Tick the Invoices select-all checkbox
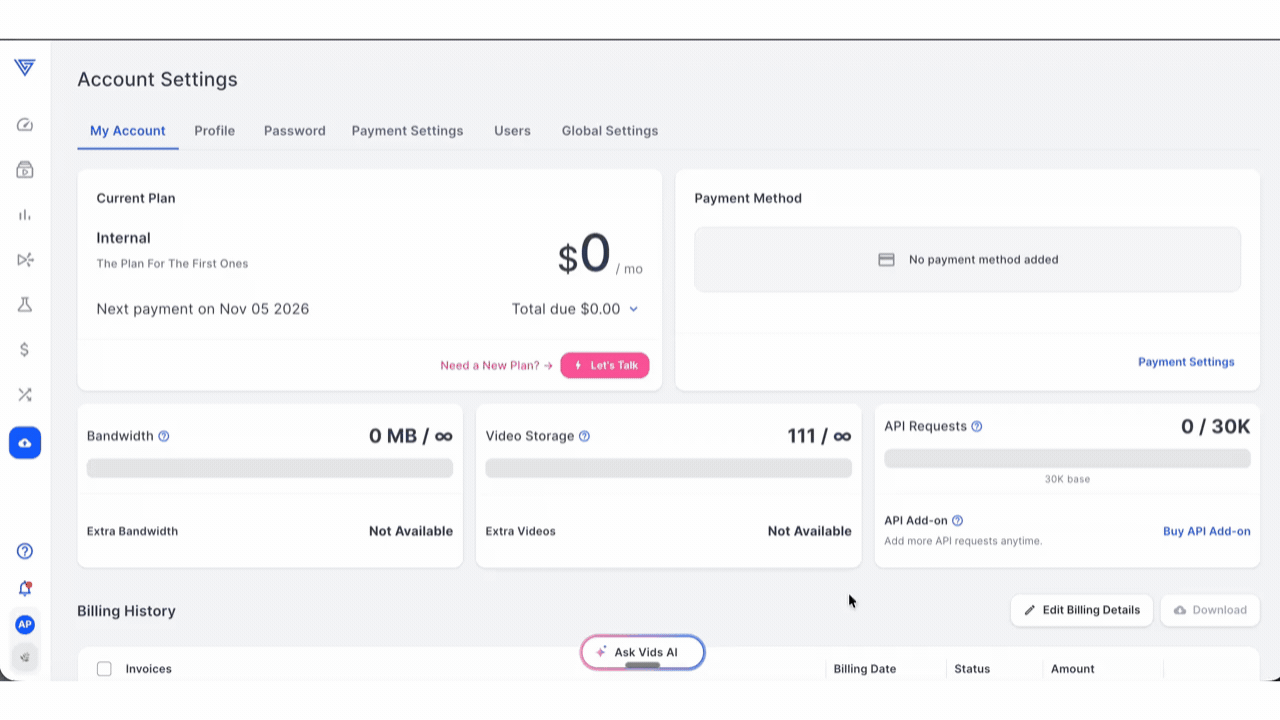The image size is (1280, 720). coord(104,669)
